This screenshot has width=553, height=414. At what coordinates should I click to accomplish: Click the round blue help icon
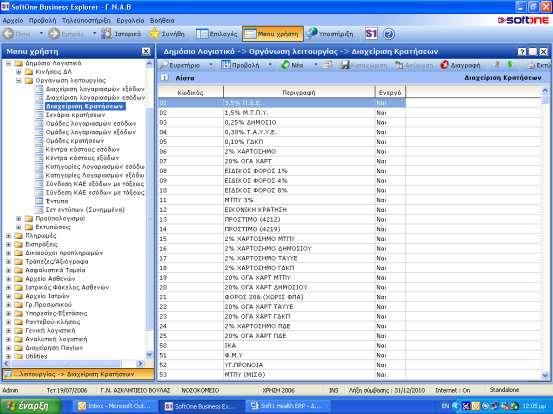pos(389,34)
